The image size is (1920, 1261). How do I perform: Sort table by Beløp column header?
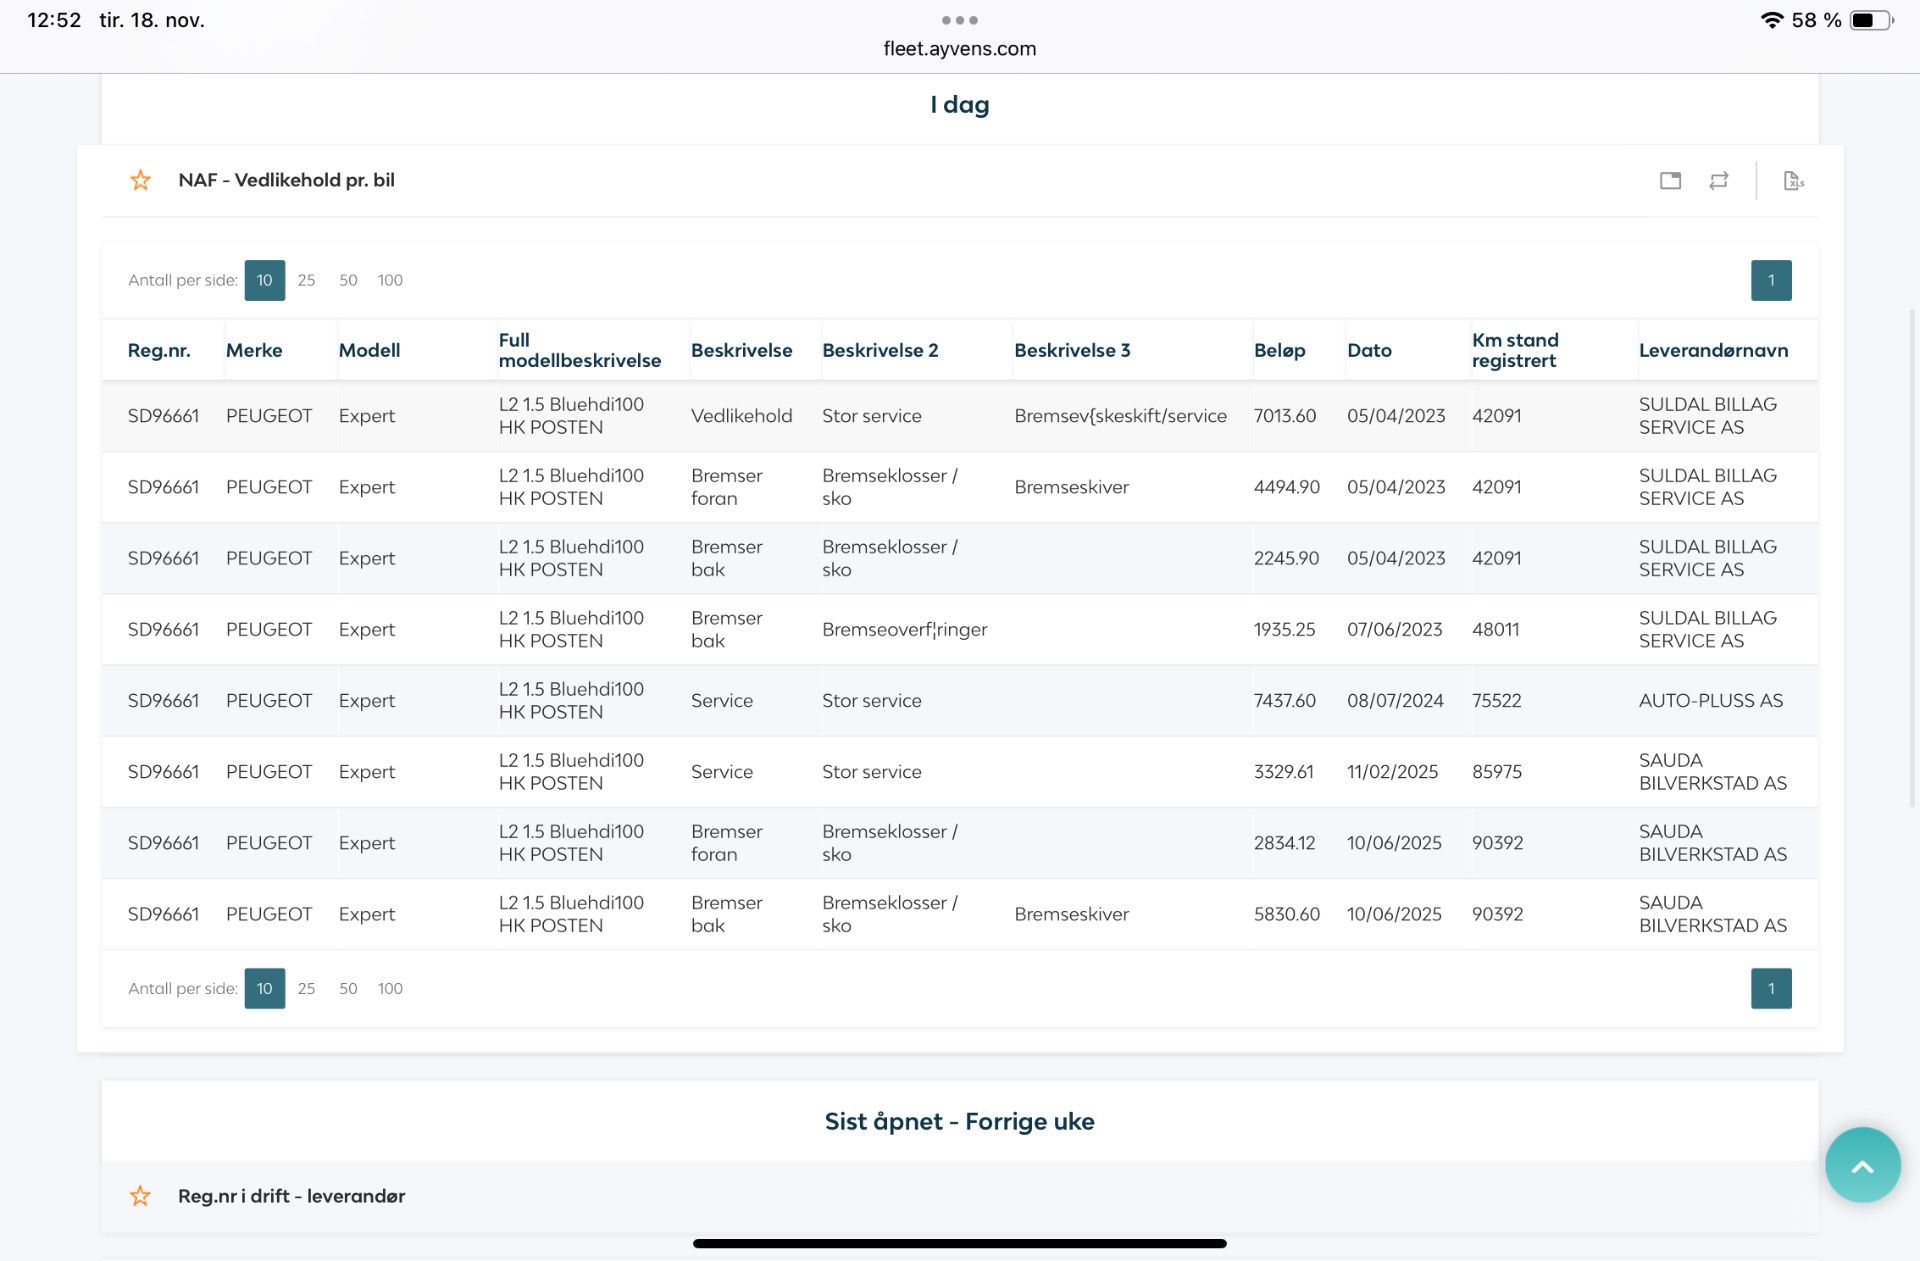(x=1279, y=350)
